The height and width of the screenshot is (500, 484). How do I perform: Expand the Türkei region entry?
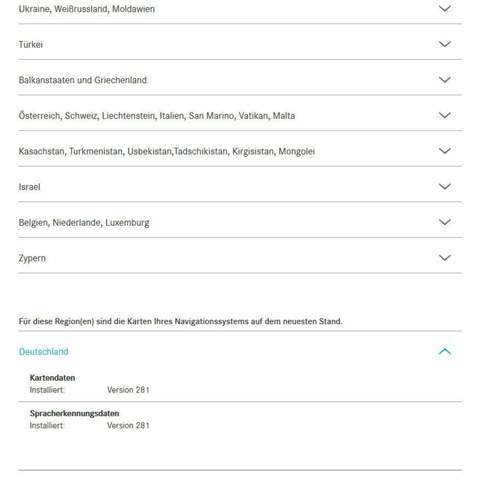tap(240, 44)
